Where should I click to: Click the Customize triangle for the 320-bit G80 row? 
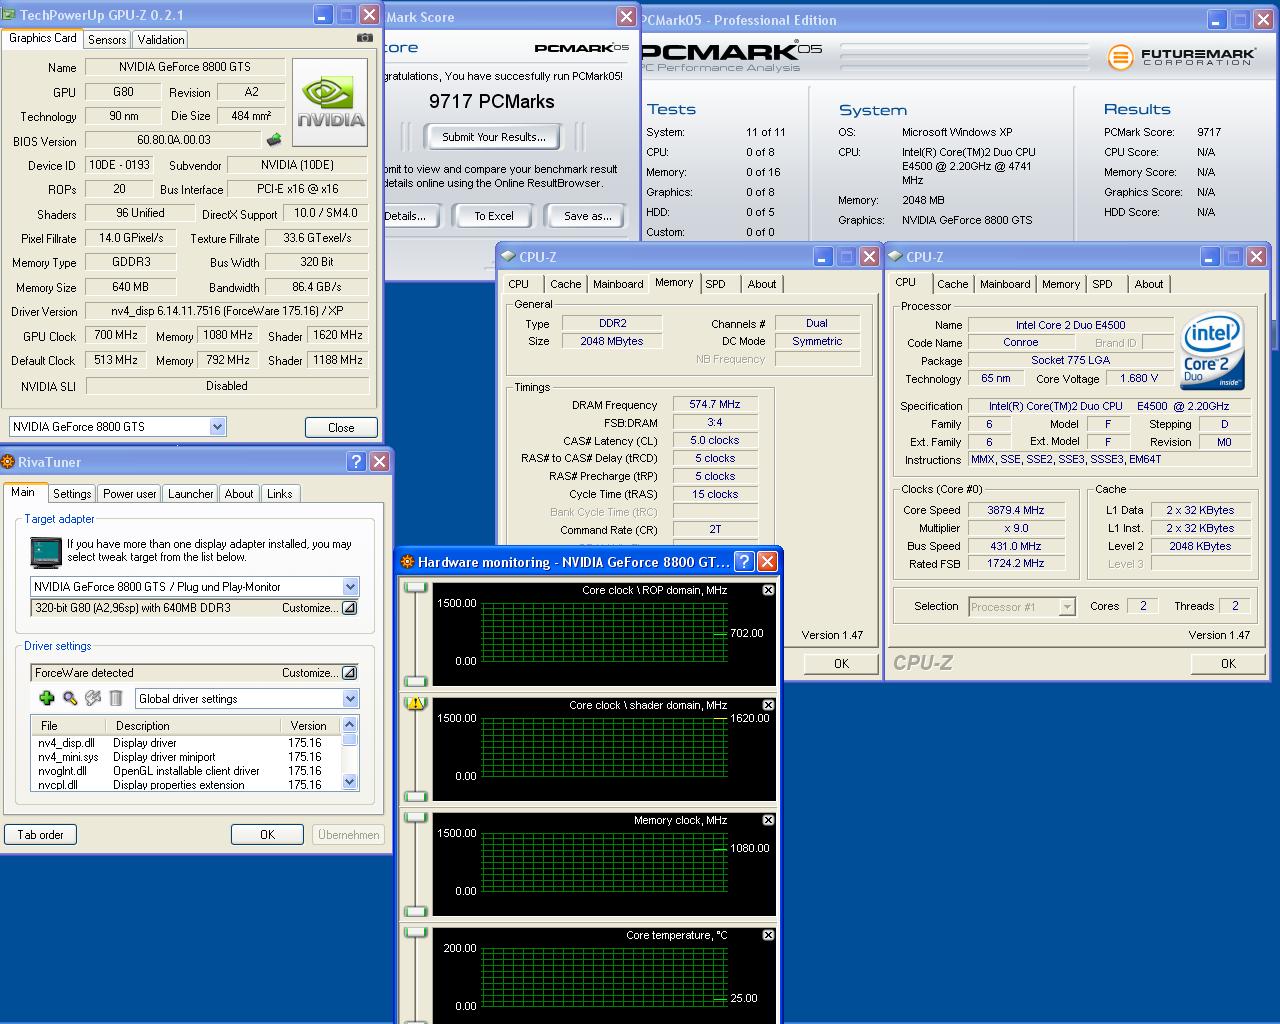point(349,608)
